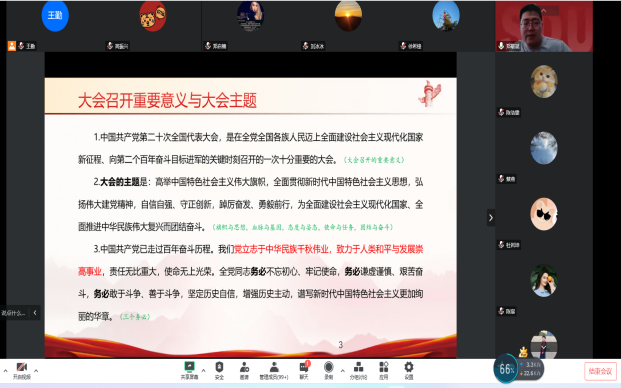The width and height of the screenshot is (621, 388).
Task: Toggle recording with the 录制 button
Action: click(x=328, y=371)
